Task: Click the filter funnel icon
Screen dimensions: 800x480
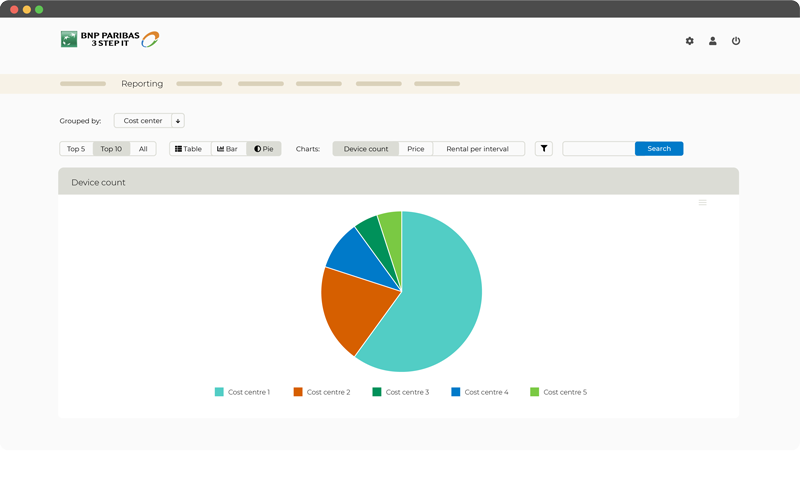Action: [544, 149]
